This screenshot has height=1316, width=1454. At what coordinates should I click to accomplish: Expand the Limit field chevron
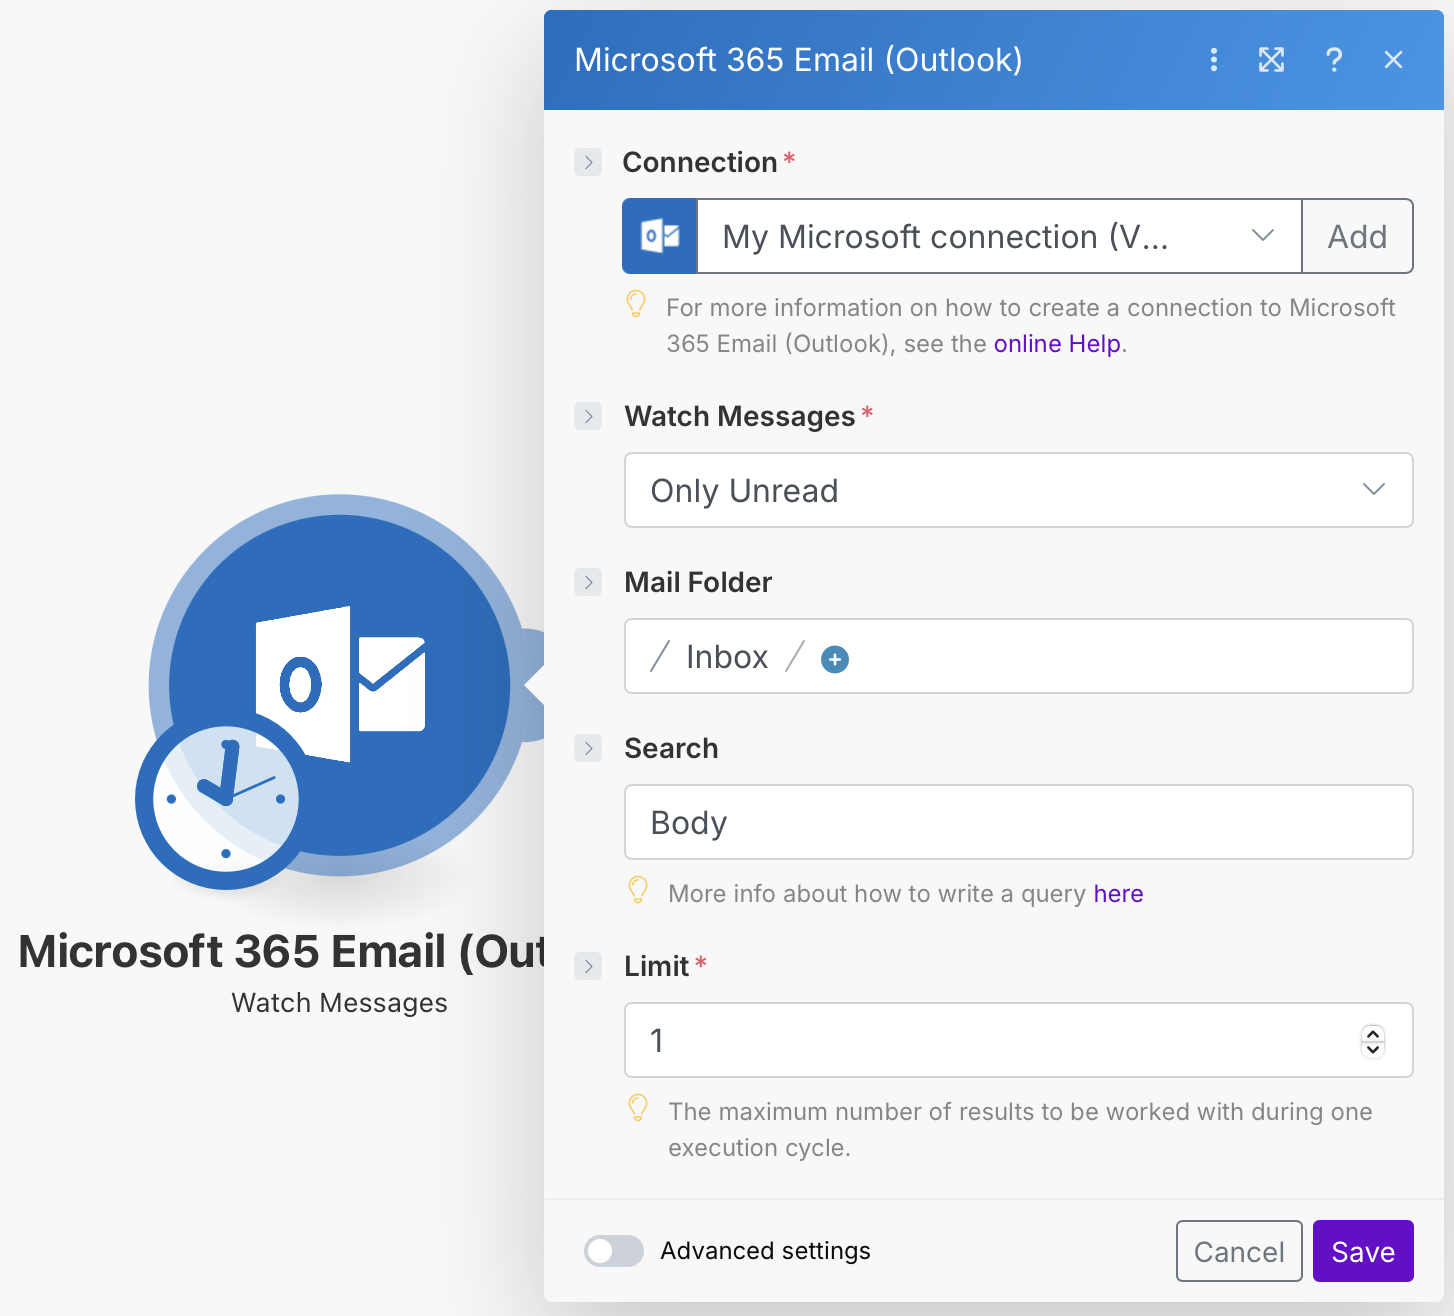pos(588,966)
